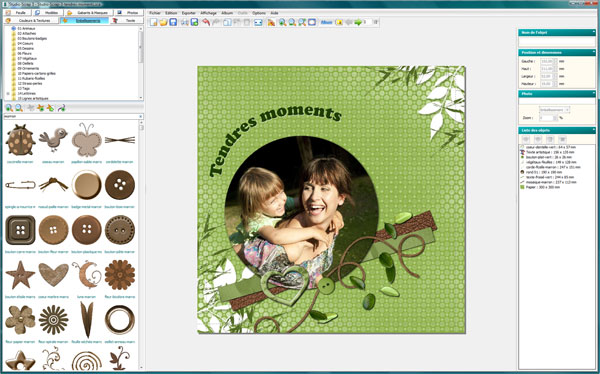Select rond 01 in object list
Image resolution: width=600 pixels, height=374 pixels.
pos(544,172)
